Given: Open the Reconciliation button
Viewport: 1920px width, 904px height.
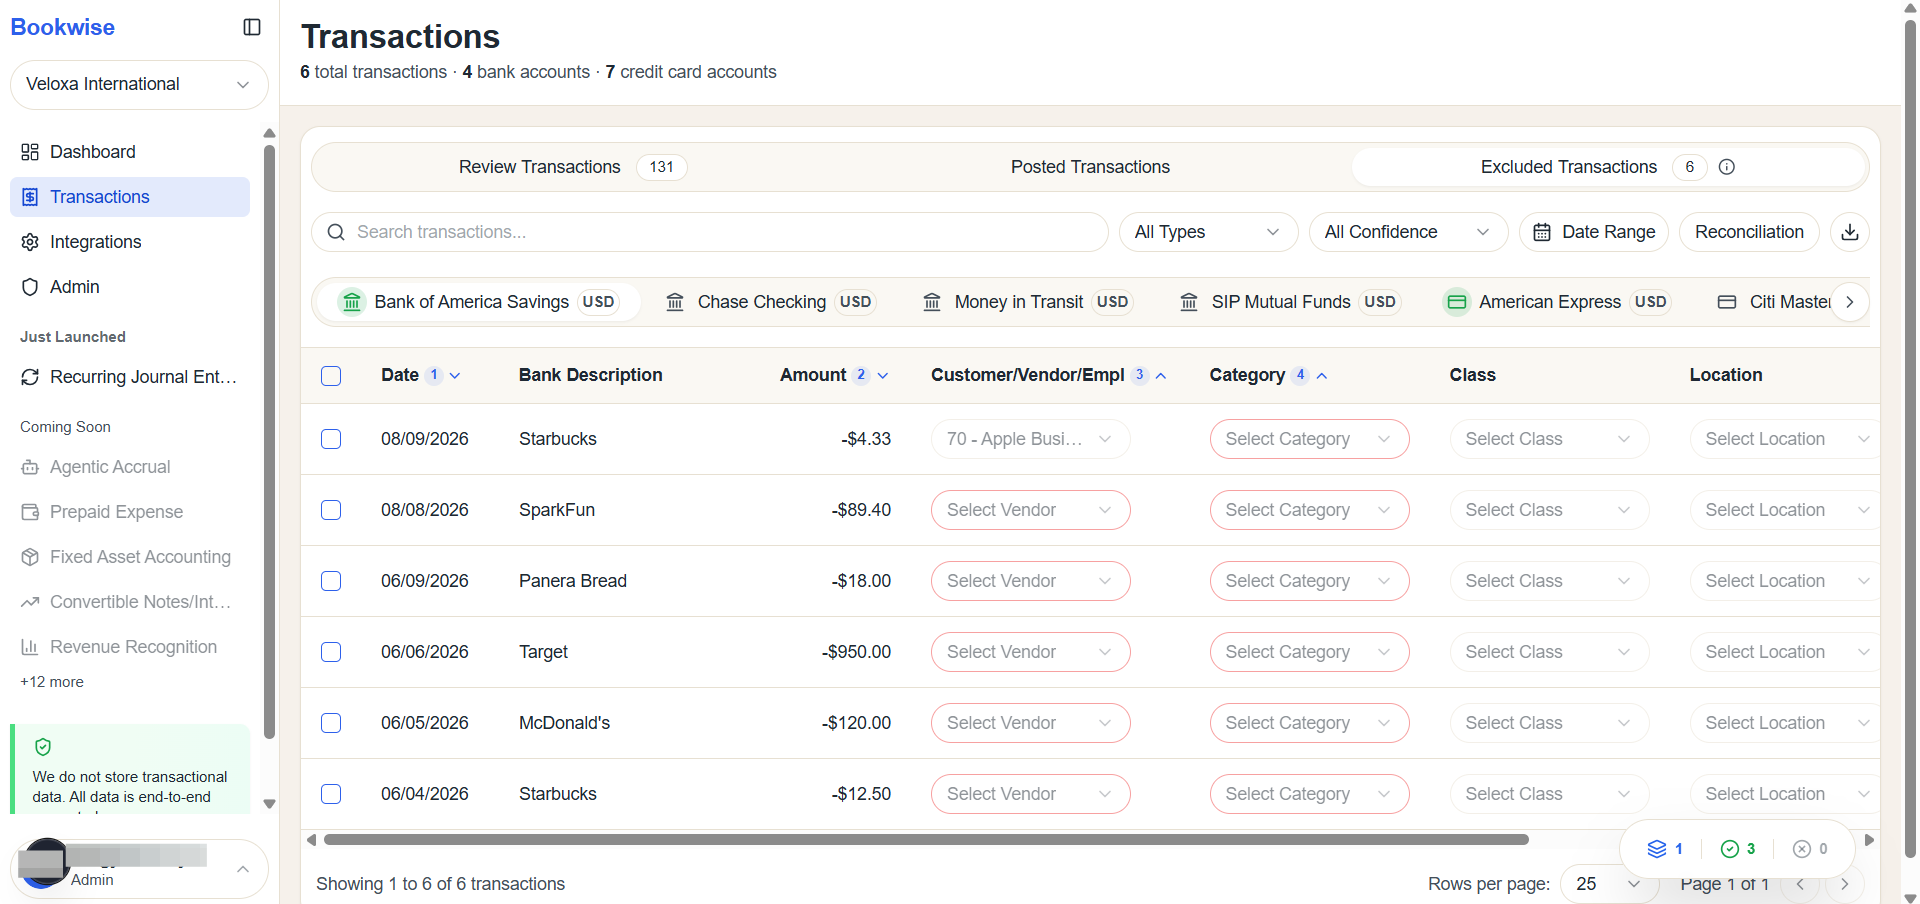Looking at the screenshot, I should pyautogui.click(x=1749, y=232).
